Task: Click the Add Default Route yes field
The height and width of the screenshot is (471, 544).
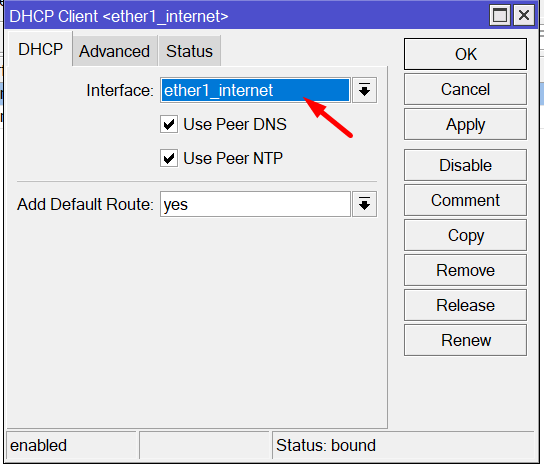Action: click(x=255, y=204)
